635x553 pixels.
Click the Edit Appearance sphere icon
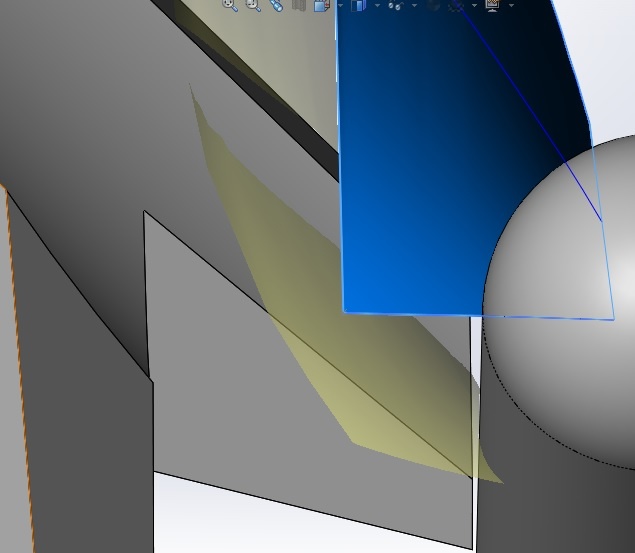[x=434, y=5]
